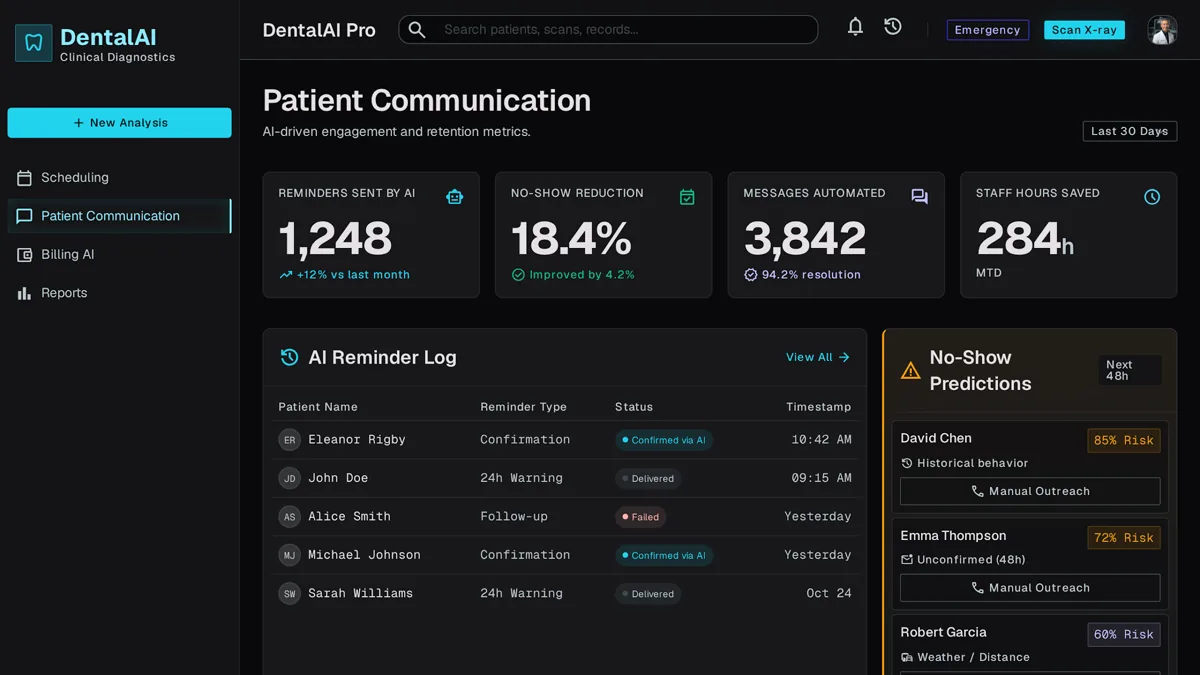Viewport: 1200px width, 675px height.
Task: Click the search magnifier icon
Action: [x=417, y=30]
